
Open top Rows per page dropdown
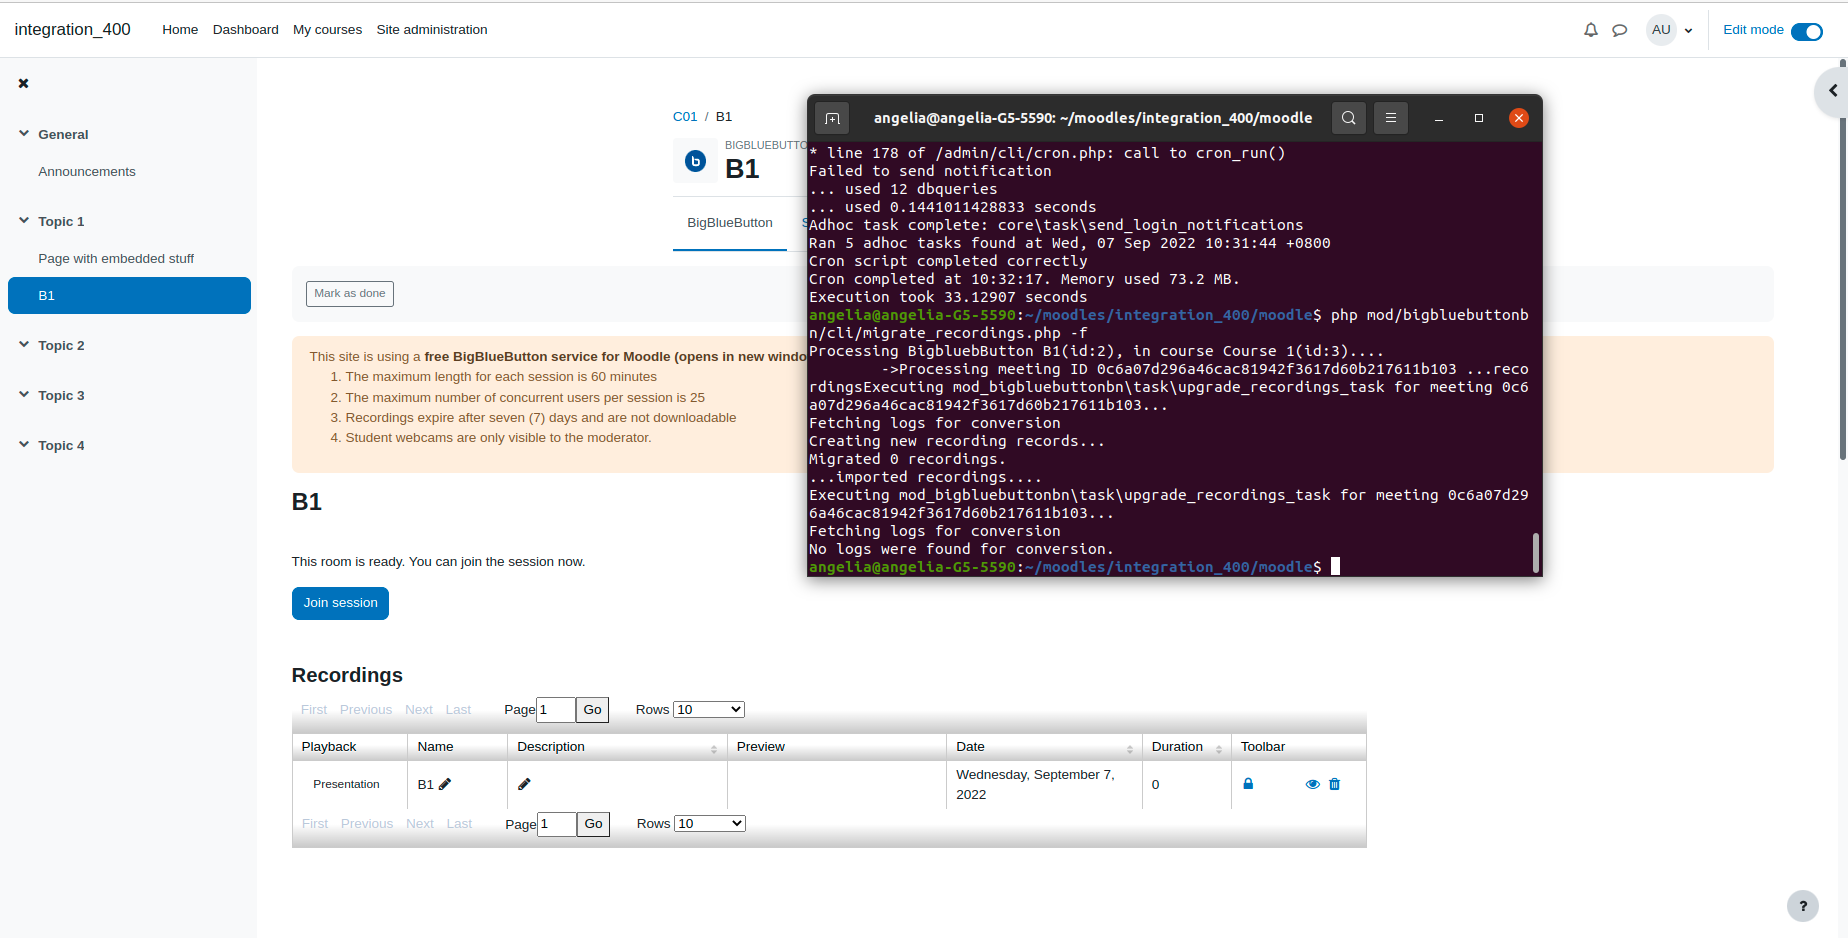point(709,709)
